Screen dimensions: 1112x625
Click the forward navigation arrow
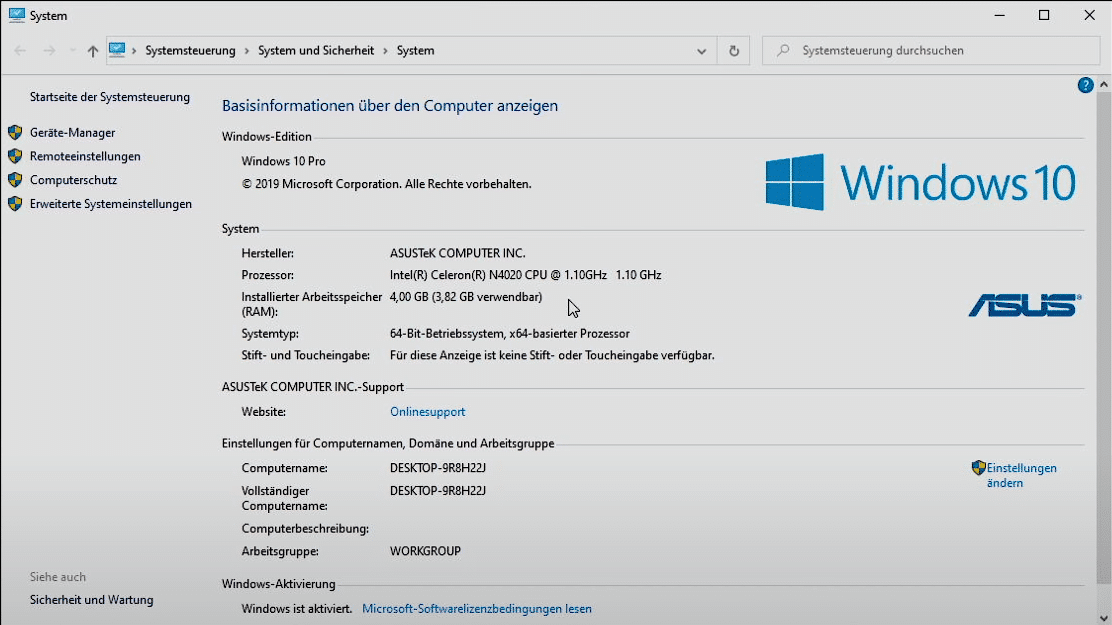point(49,51)
